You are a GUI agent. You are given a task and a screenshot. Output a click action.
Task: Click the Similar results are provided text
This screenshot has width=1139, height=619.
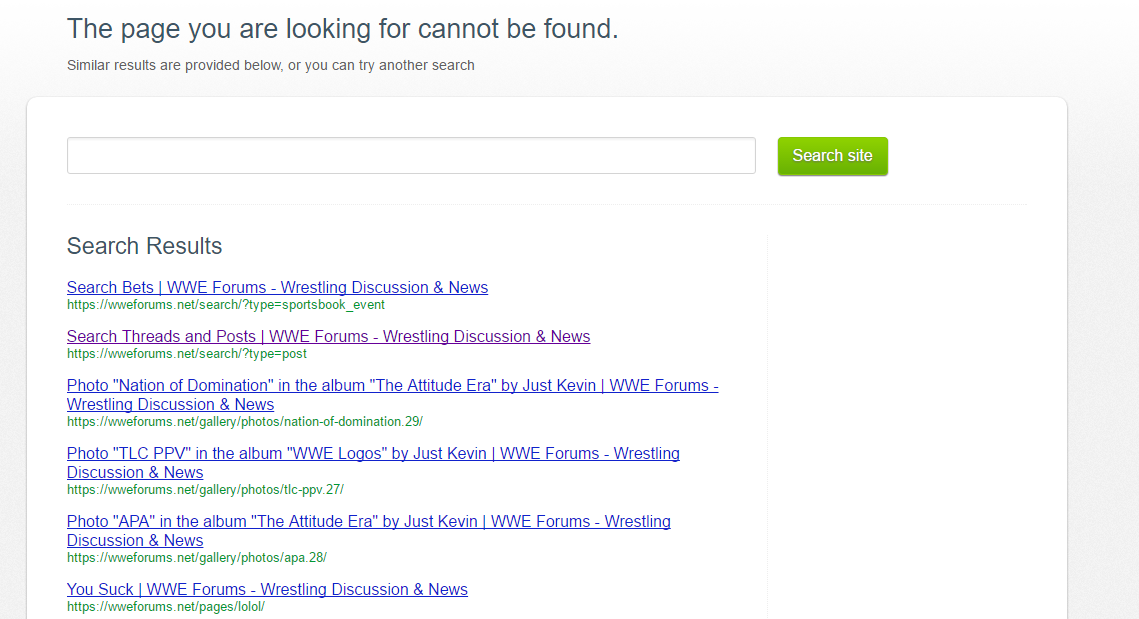(x=270, y=65)
